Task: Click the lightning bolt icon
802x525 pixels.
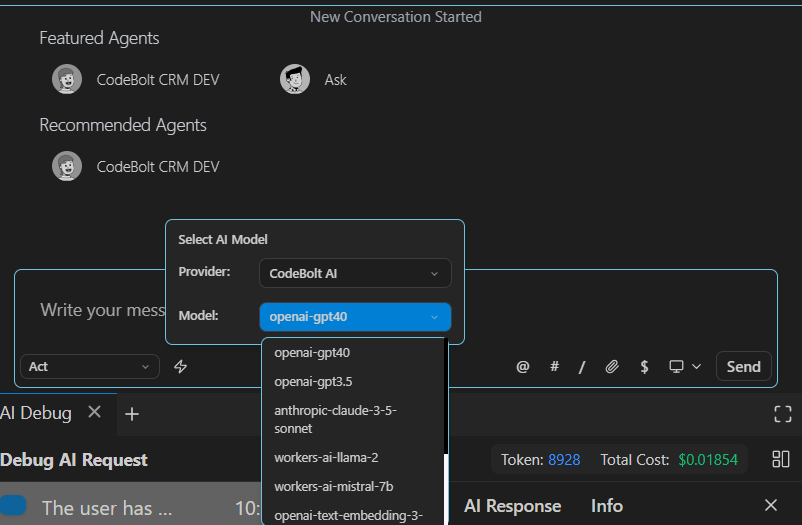Action: [x=181, y=366]
